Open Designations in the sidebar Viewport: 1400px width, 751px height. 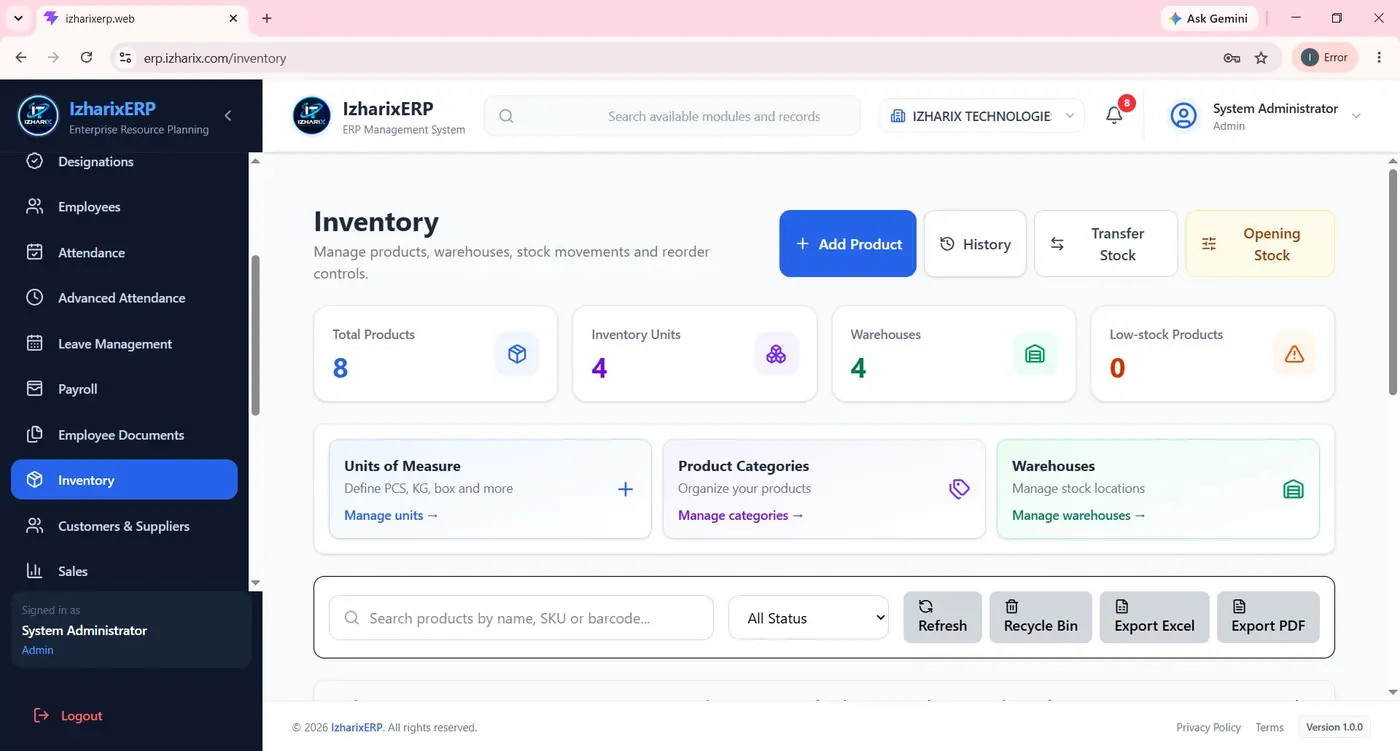124,161
